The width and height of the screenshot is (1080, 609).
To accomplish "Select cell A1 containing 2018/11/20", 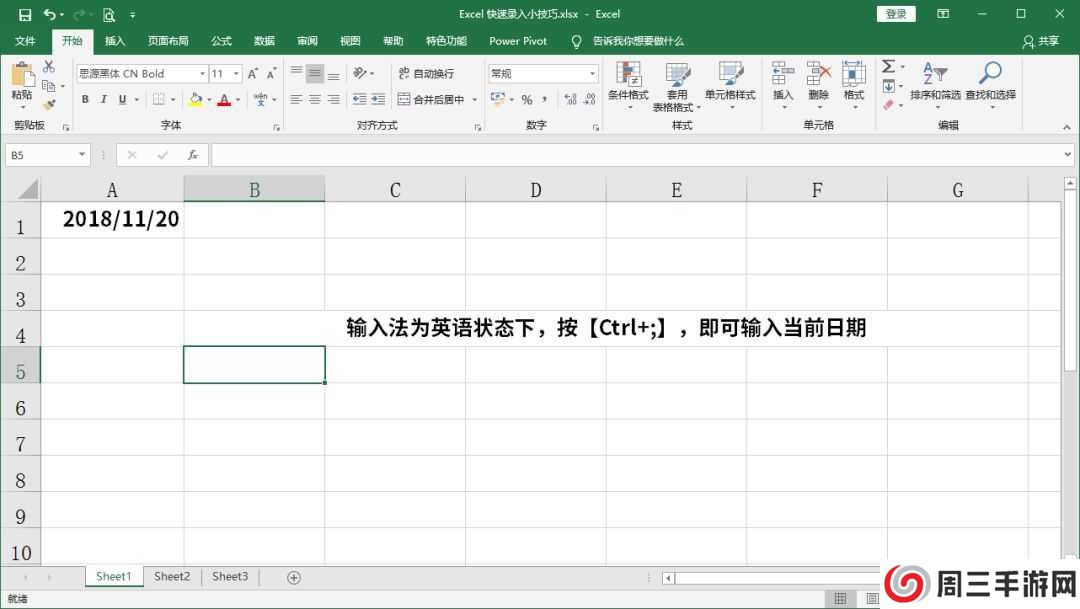I will click(112, 220).
